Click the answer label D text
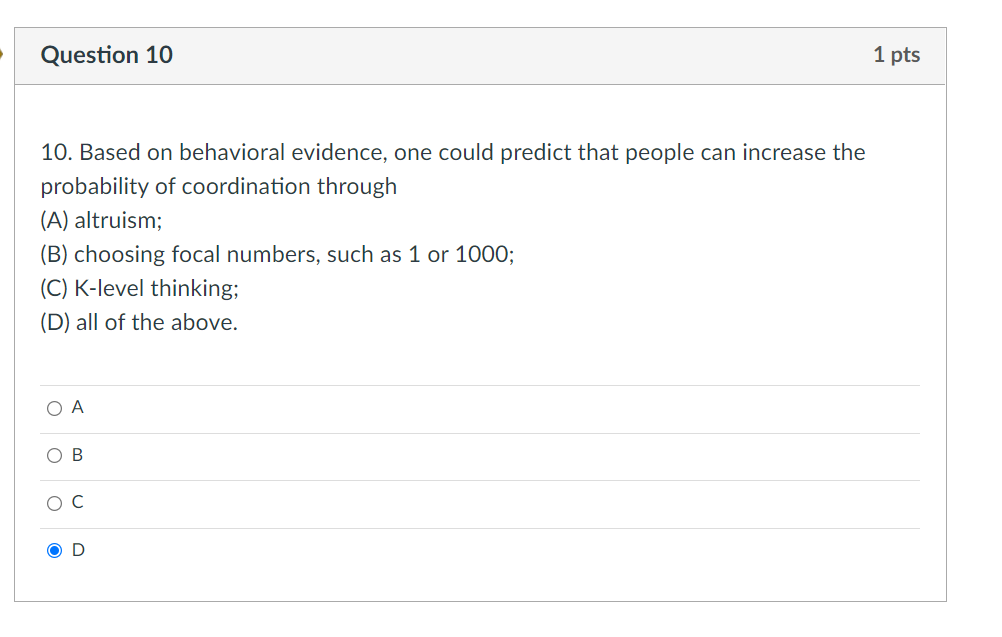This screenshot has height=637, width=1002. (77, 550)
